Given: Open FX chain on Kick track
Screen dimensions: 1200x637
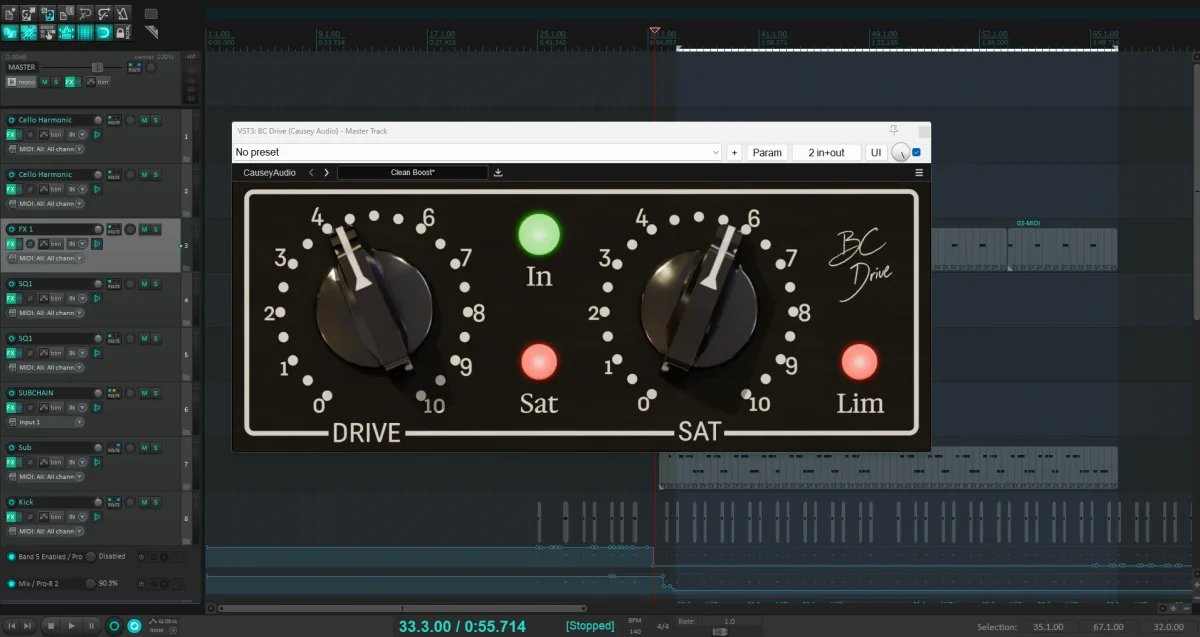Looking at the screenshot, I should click(x=11, y=517).
